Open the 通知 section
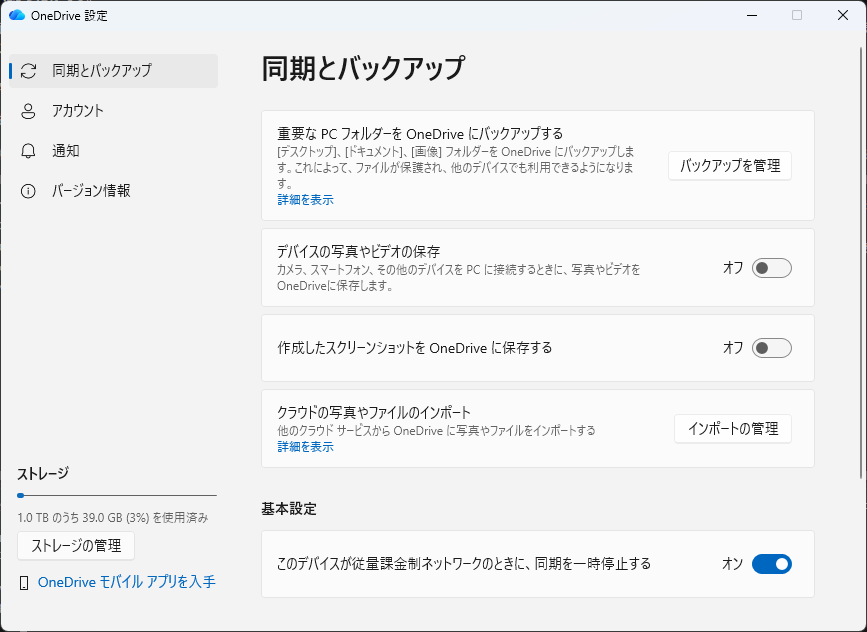 click(x=113, y=151)
